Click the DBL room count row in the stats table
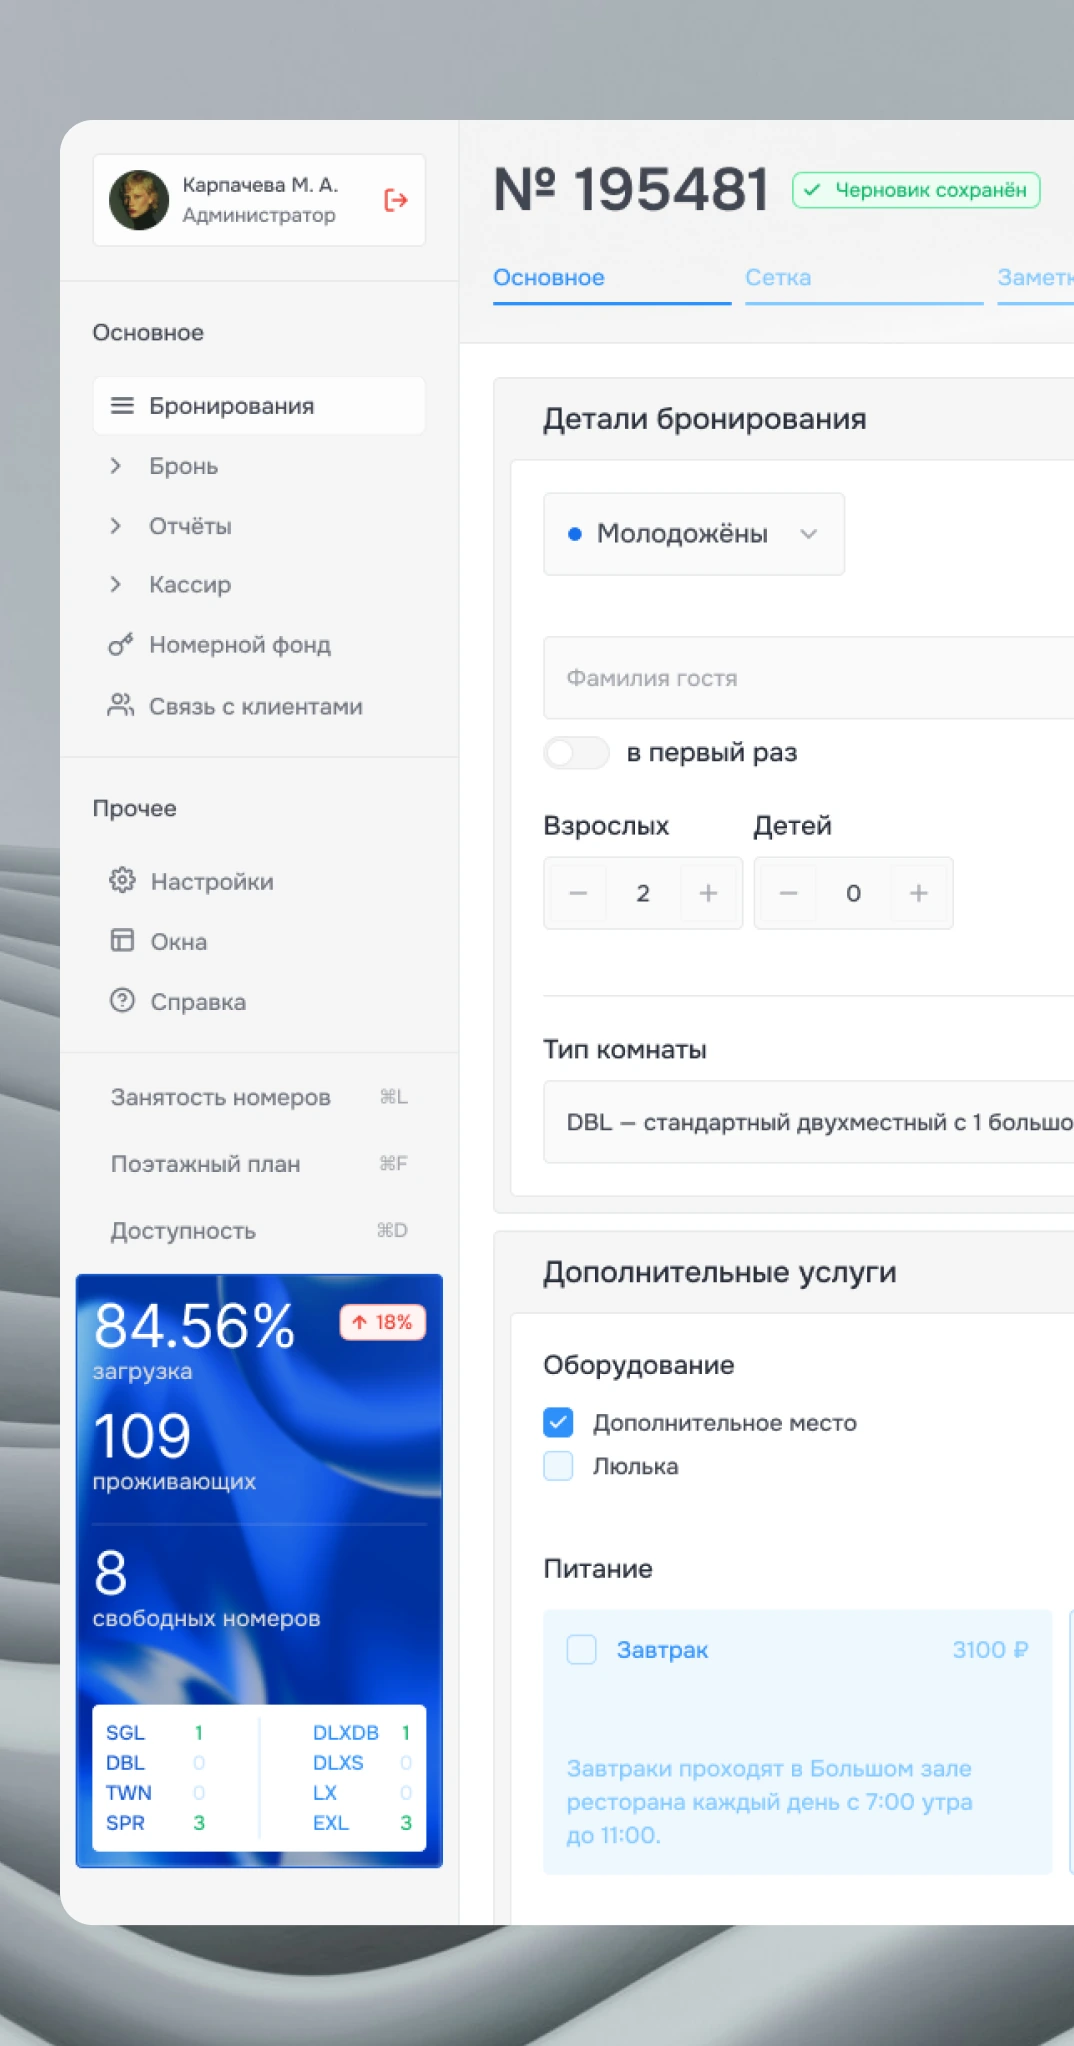 click(x=155, y=1763)
